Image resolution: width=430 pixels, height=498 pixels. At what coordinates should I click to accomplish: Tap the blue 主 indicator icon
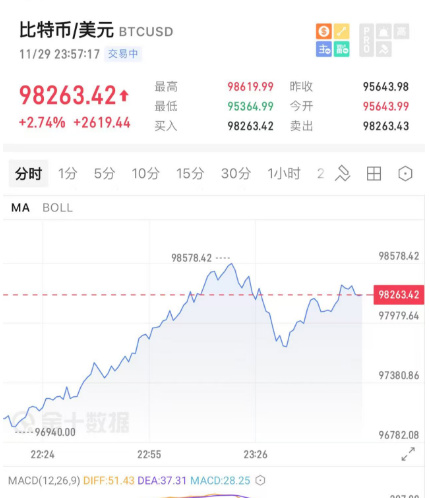coord(324,49)
